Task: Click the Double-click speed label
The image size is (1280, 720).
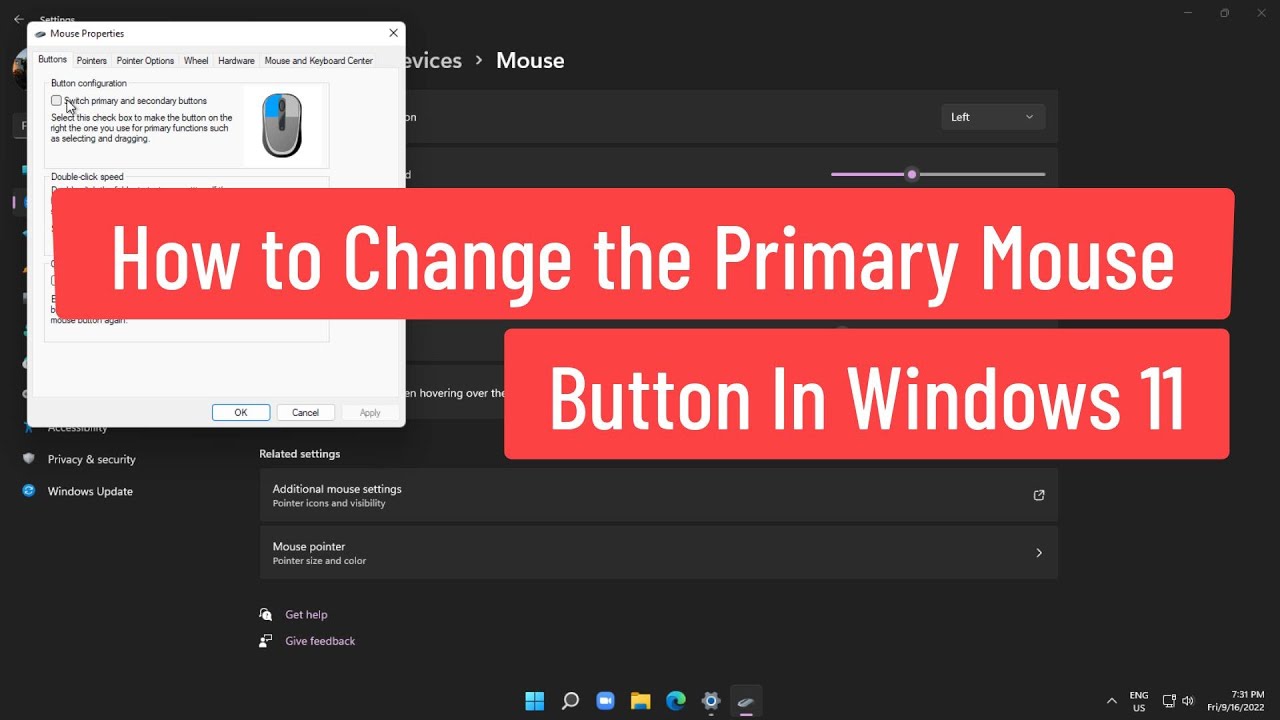Action: (88, 177)
